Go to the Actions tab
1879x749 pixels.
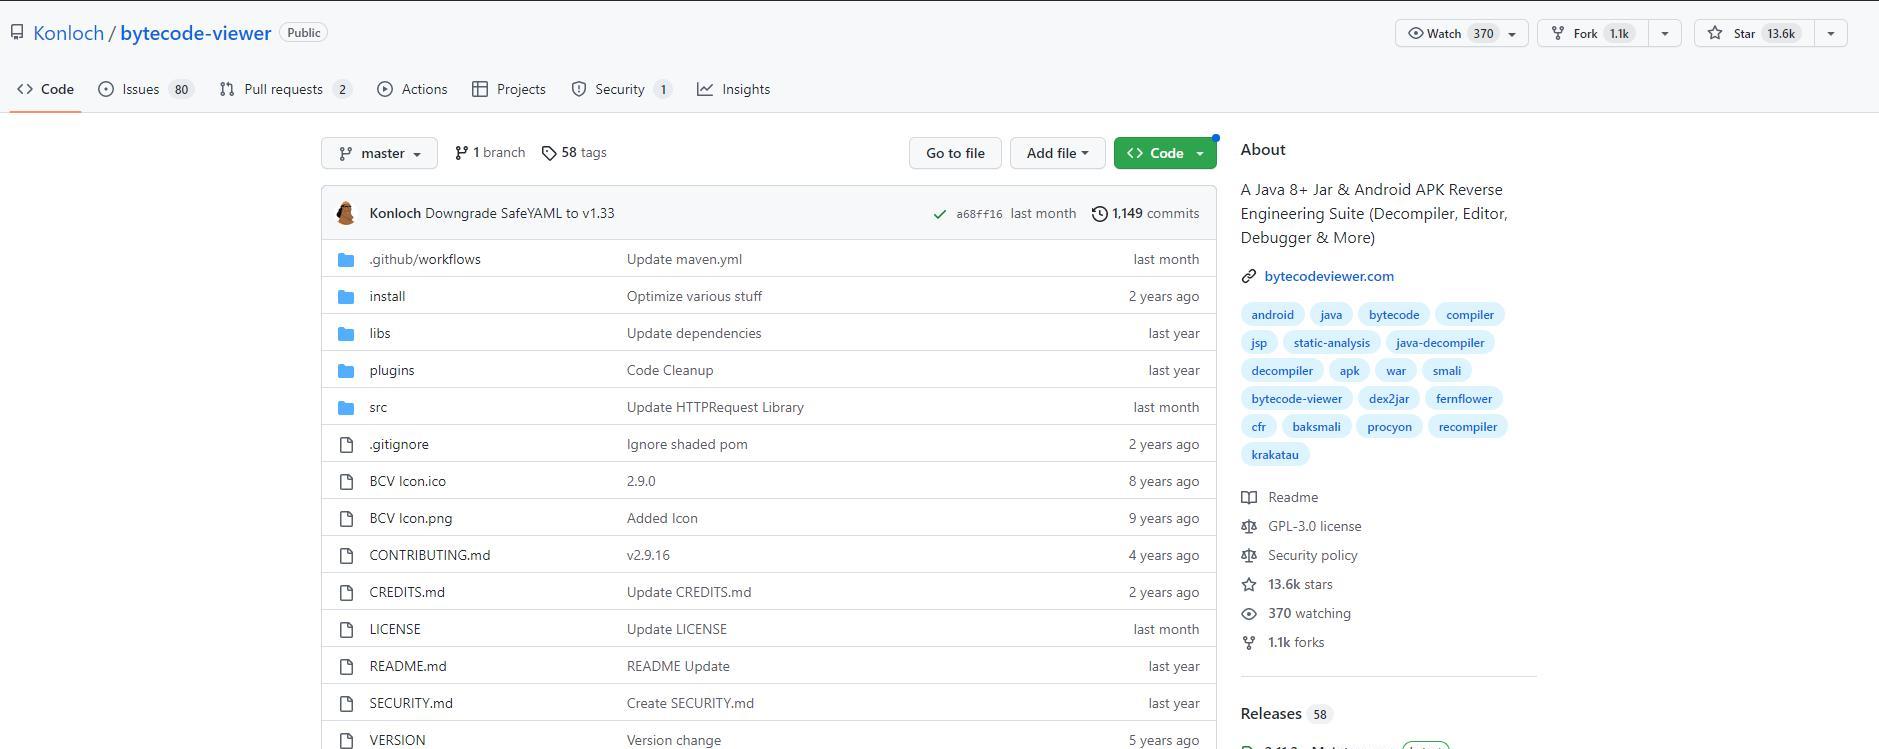[412, 89]
